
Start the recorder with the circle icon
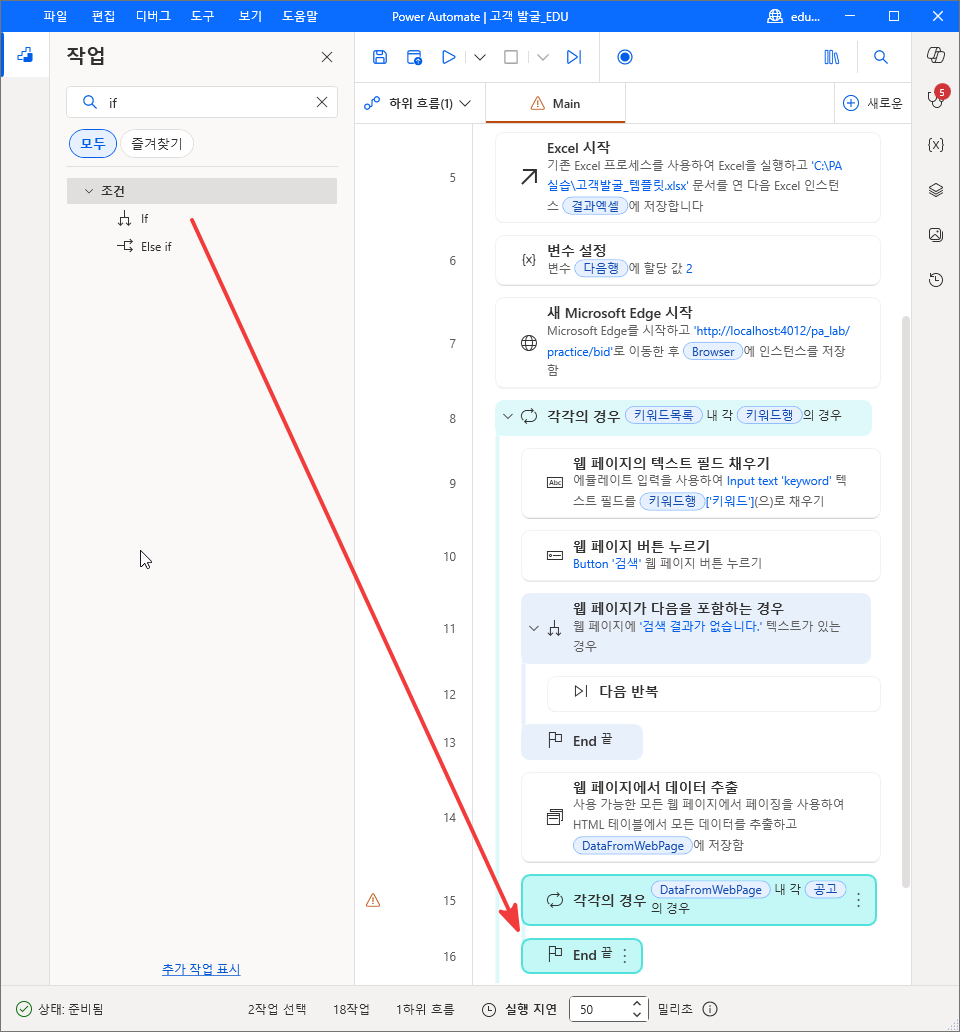[625, 57]
